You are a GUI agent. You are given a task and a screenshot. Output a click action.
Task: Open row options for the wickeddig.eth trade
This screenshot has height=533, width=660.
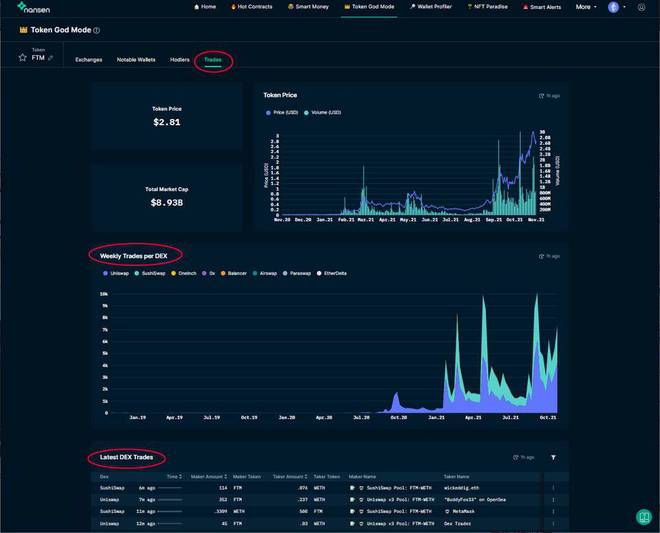tap(553, 488)
